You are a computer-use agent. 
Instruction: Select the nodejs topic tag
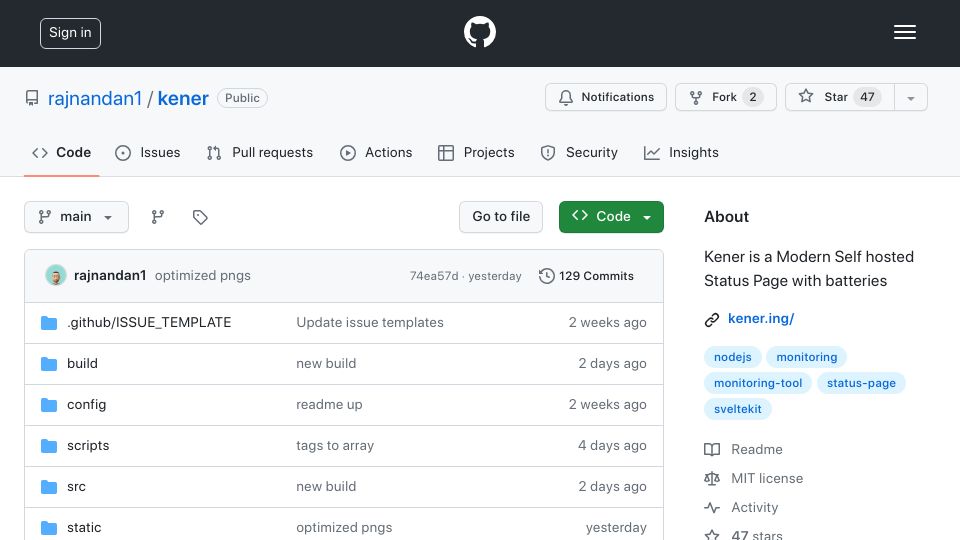coord(733,357)
